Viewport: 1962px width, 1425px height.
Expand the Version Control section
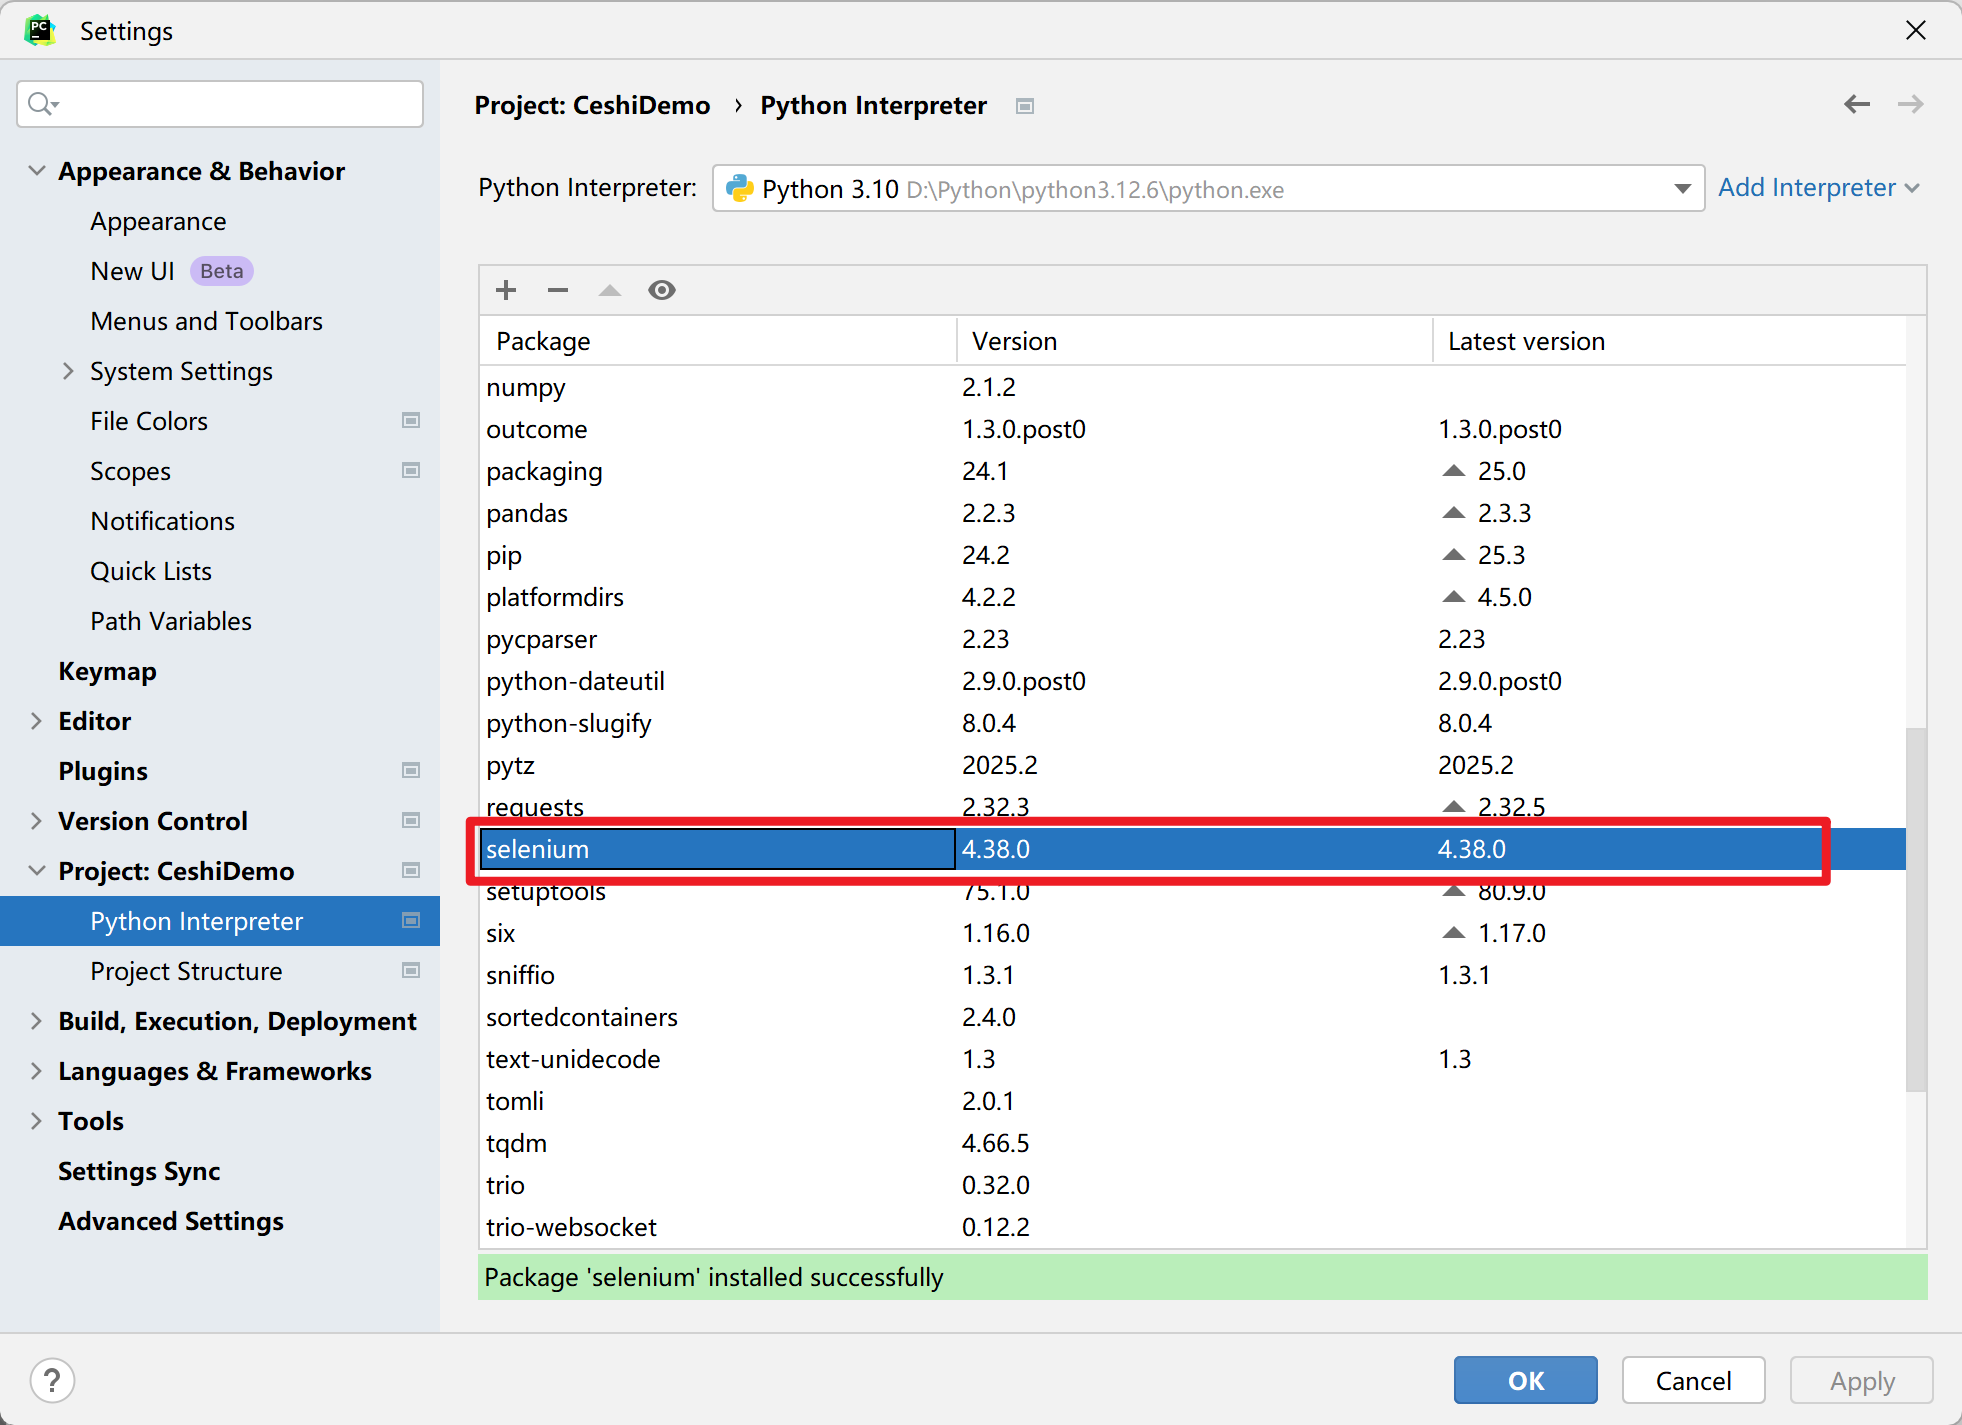[x=37, y=821]
